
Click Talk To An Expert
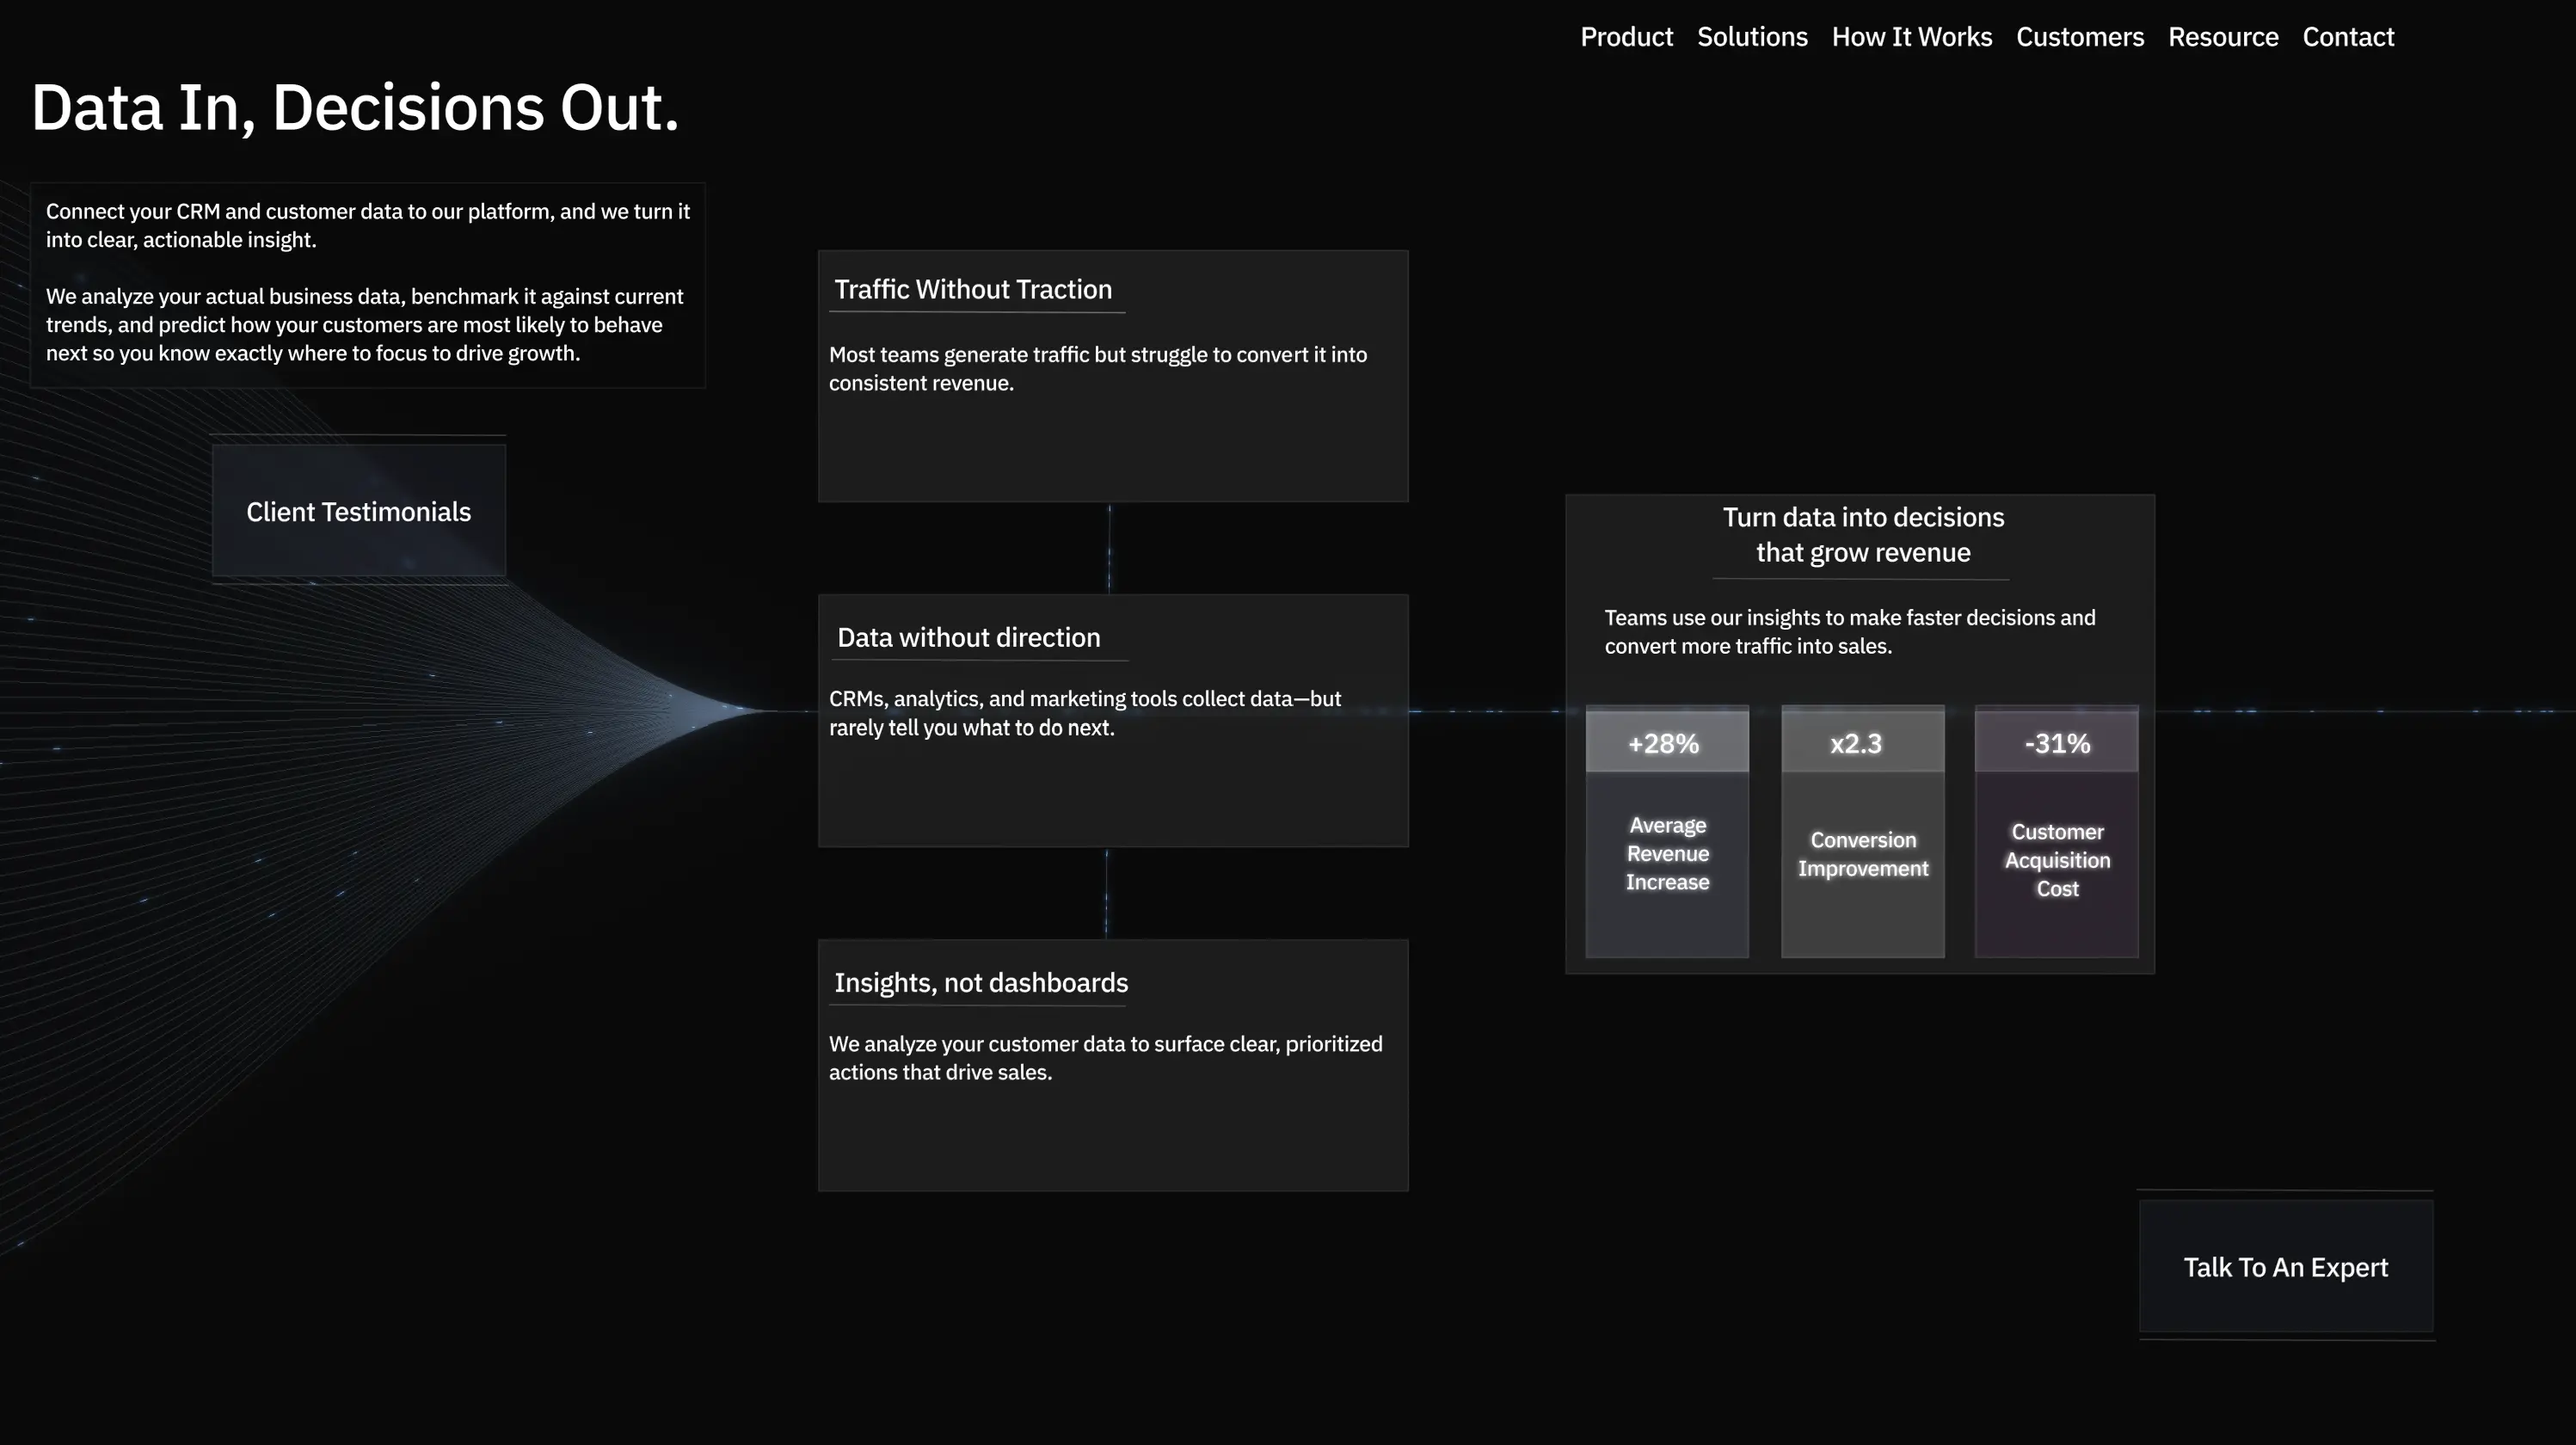2285,1267
